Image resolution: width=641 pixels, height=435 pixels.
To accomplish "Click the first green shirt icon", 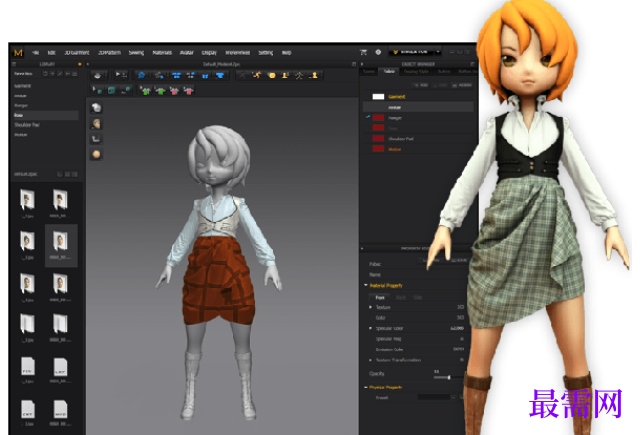I will 145,90.
